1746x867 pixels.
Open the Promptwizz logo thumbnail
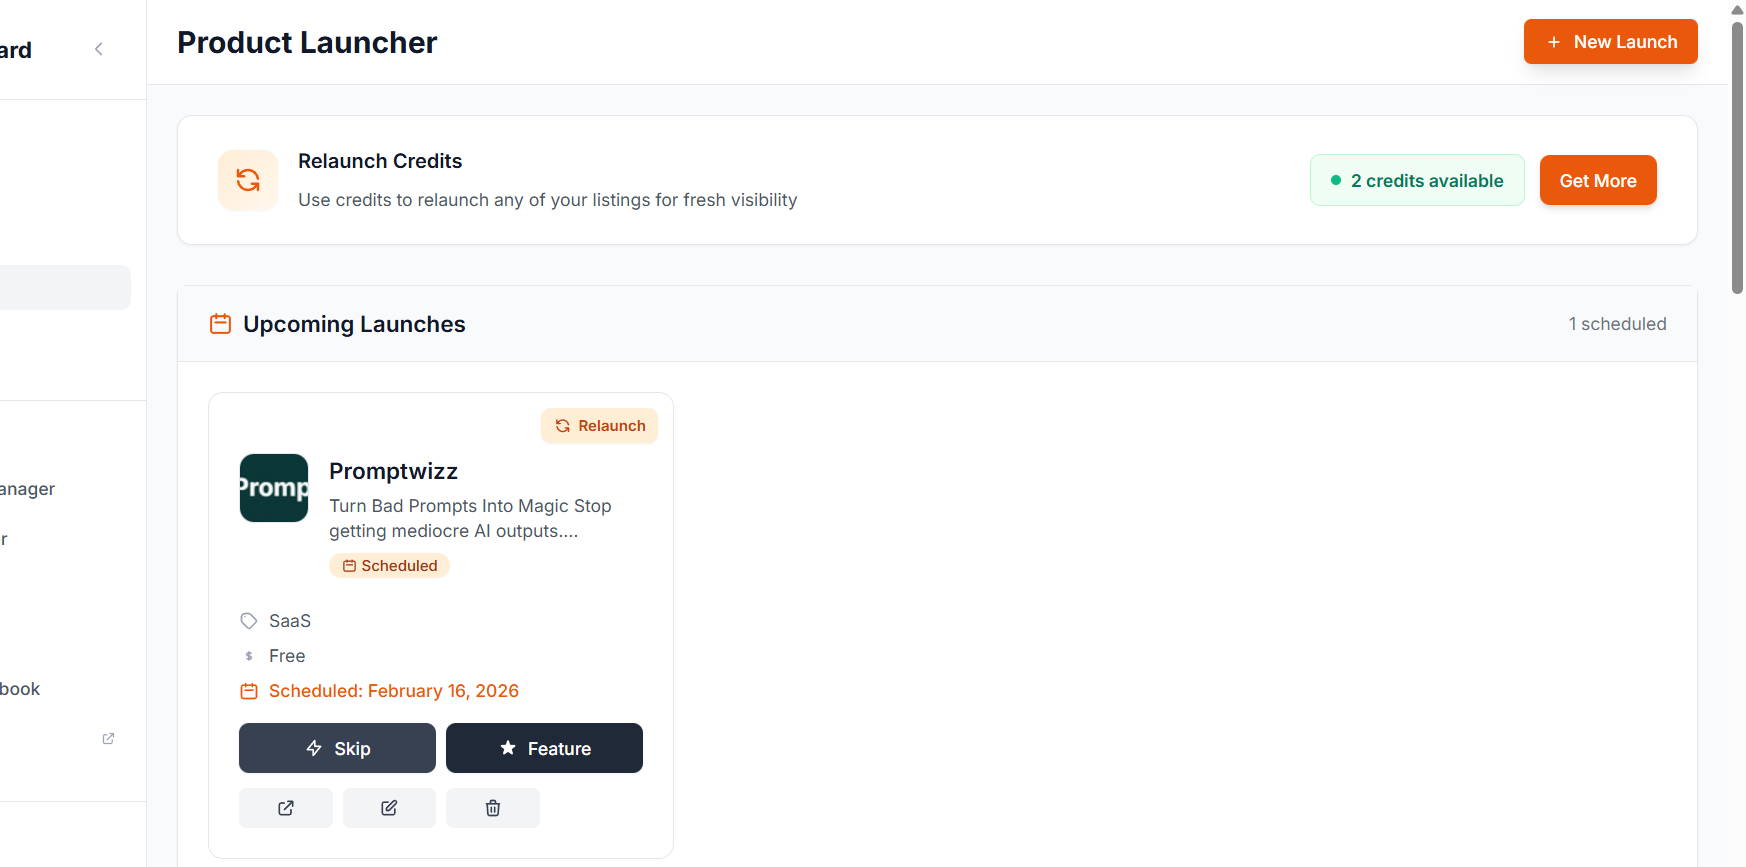(x=274, y=488)
